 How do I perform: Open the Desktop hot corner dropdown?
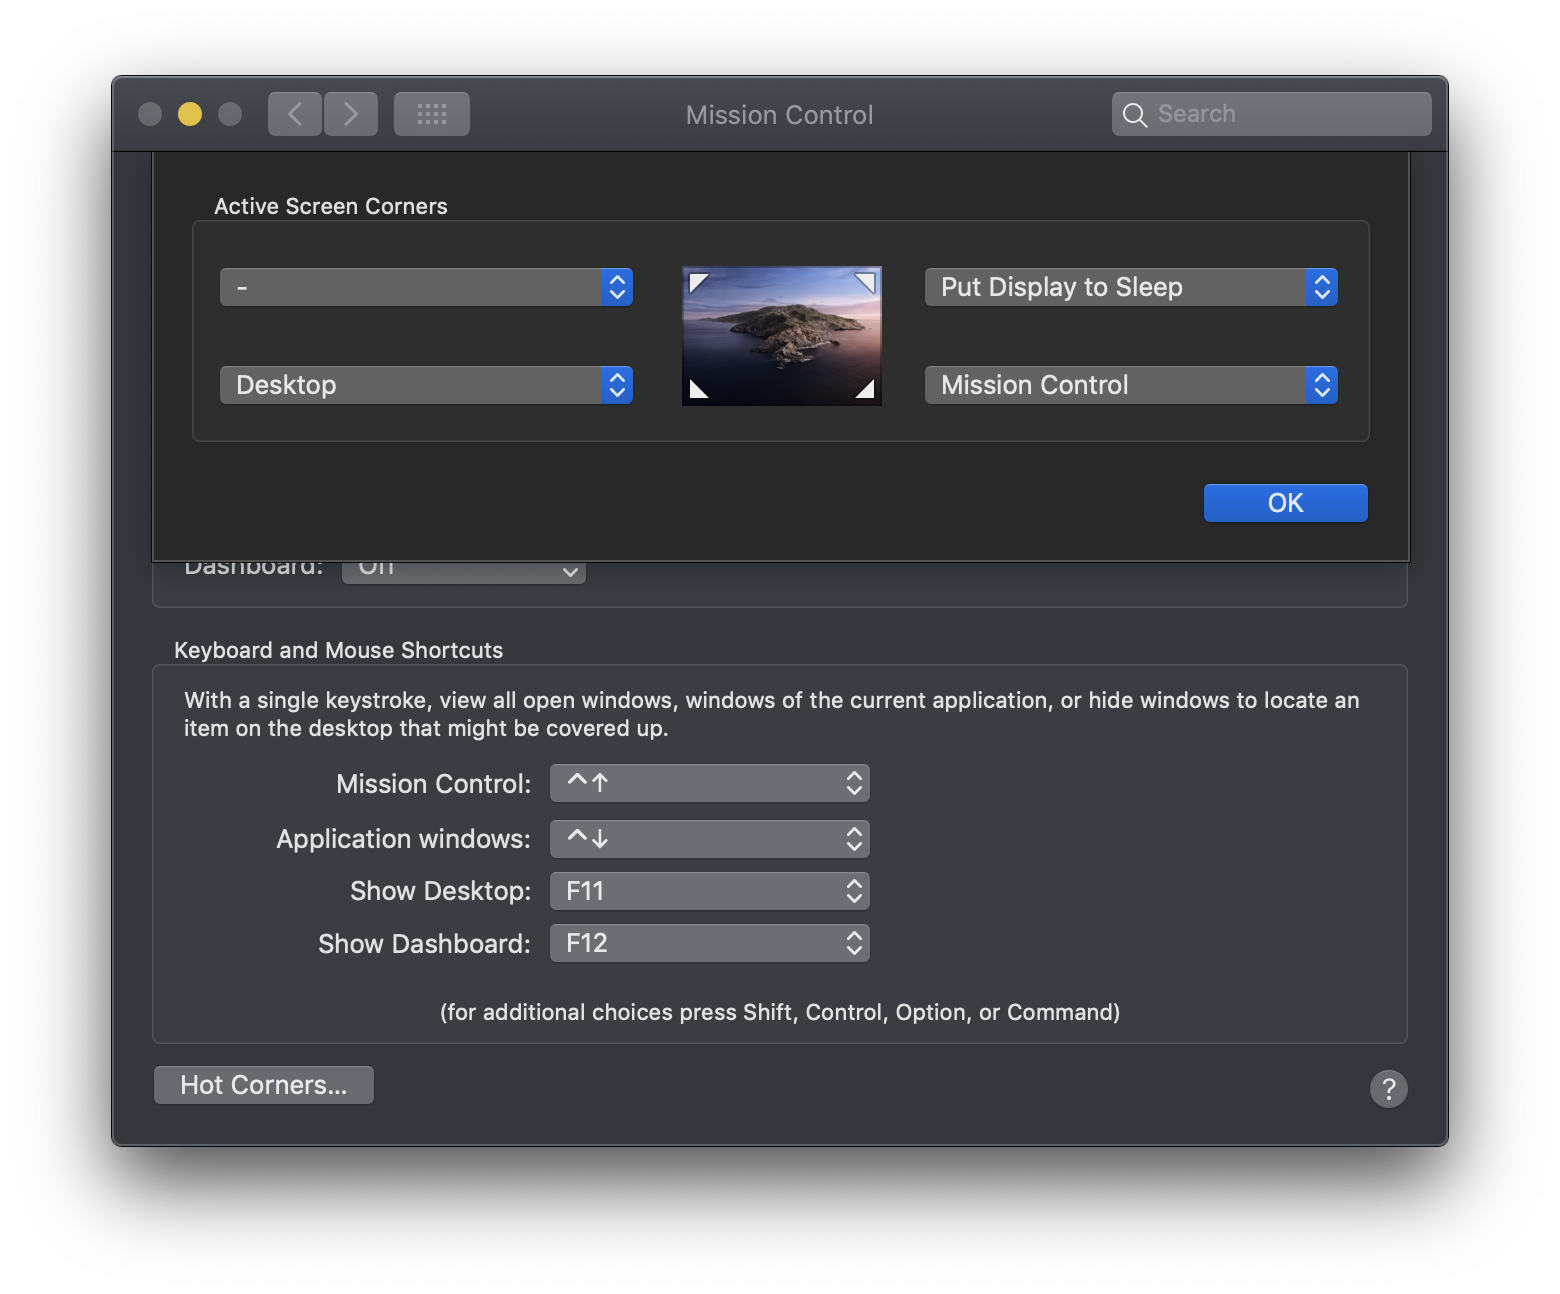click(x=426, y=385)
